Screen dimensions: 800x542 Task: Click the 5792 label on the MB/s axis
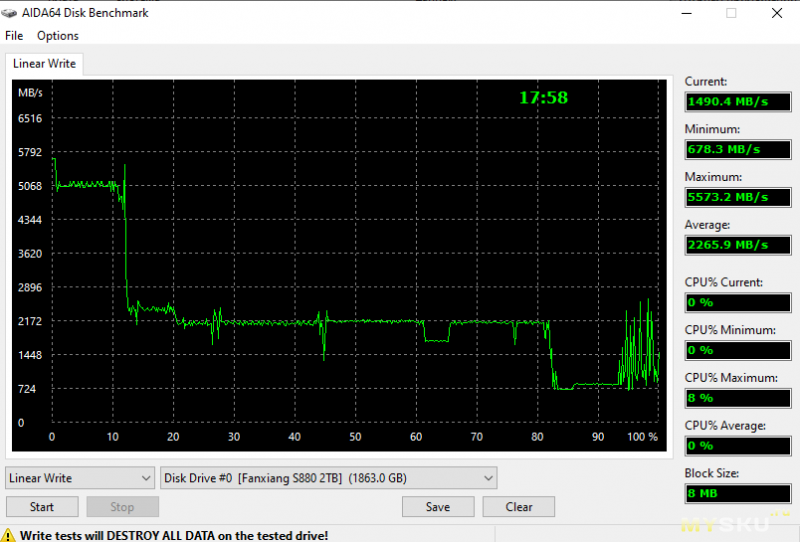pos(30,152)
